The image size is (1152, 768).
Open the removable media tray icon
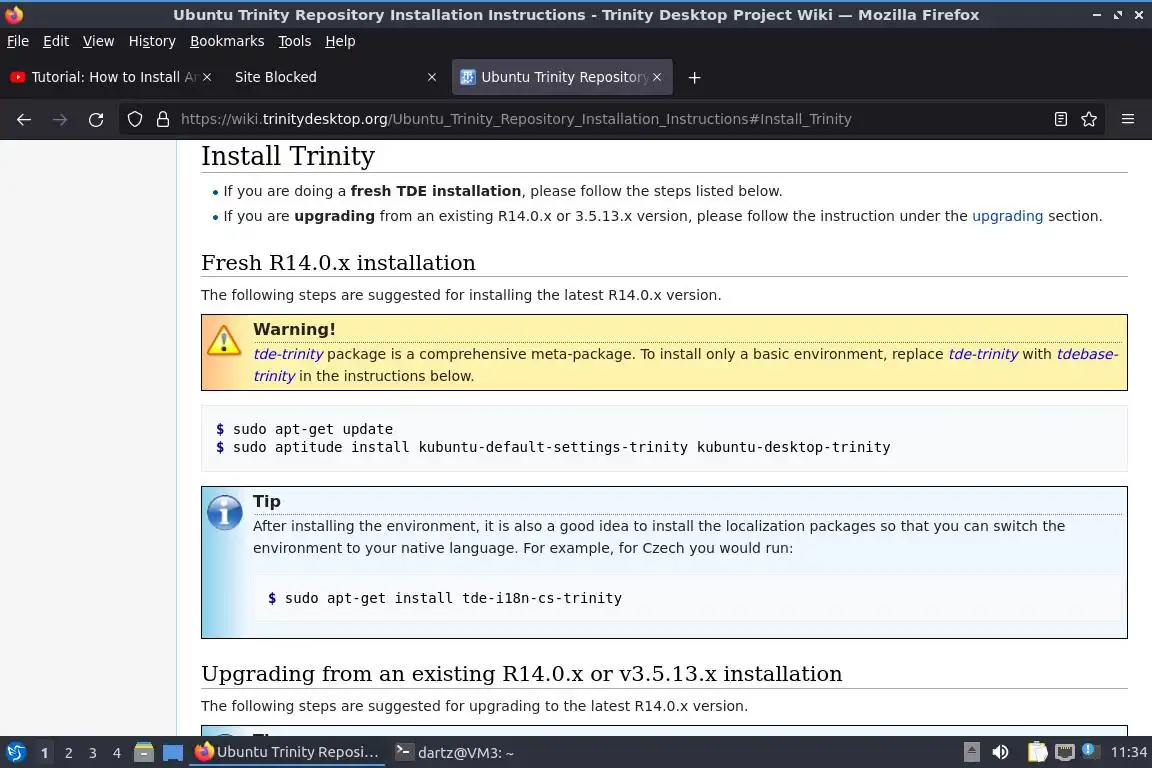coord(971,752)
